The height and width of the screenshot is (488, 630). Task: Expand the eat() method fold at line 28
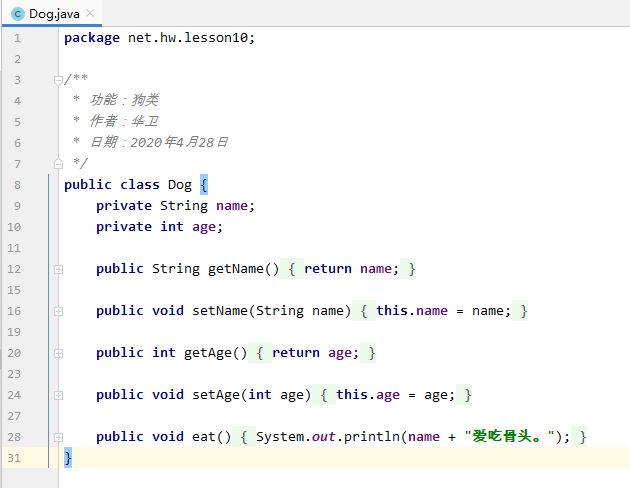coord(58,437)
